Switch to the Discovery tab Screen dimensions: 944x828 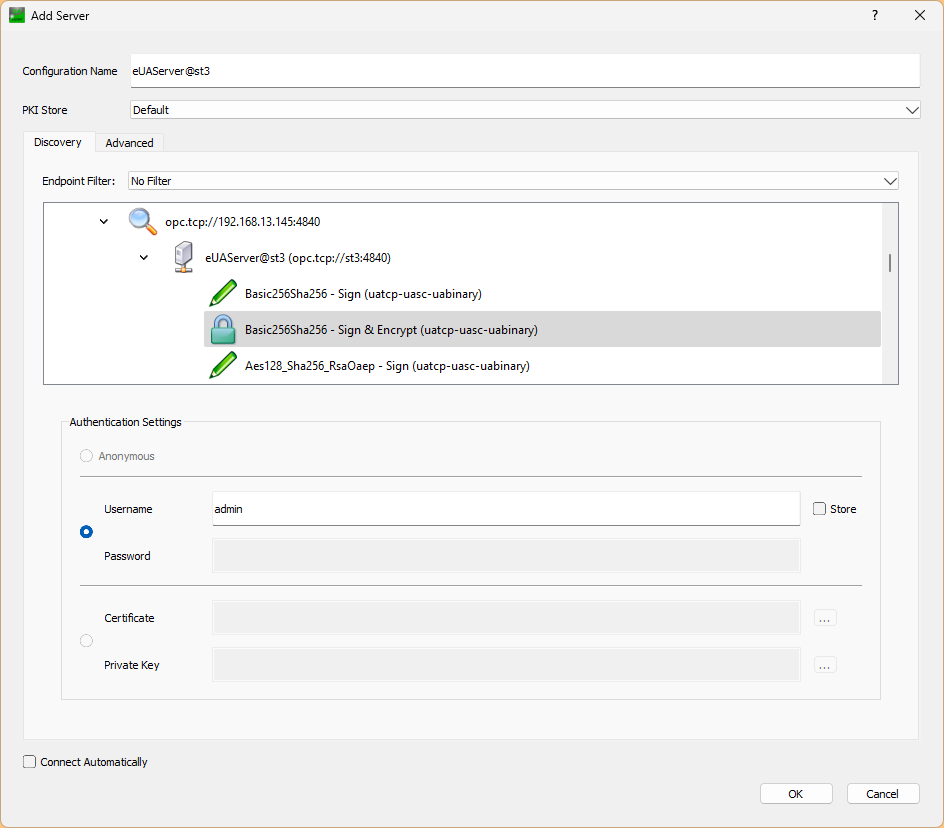pos(58,142)
